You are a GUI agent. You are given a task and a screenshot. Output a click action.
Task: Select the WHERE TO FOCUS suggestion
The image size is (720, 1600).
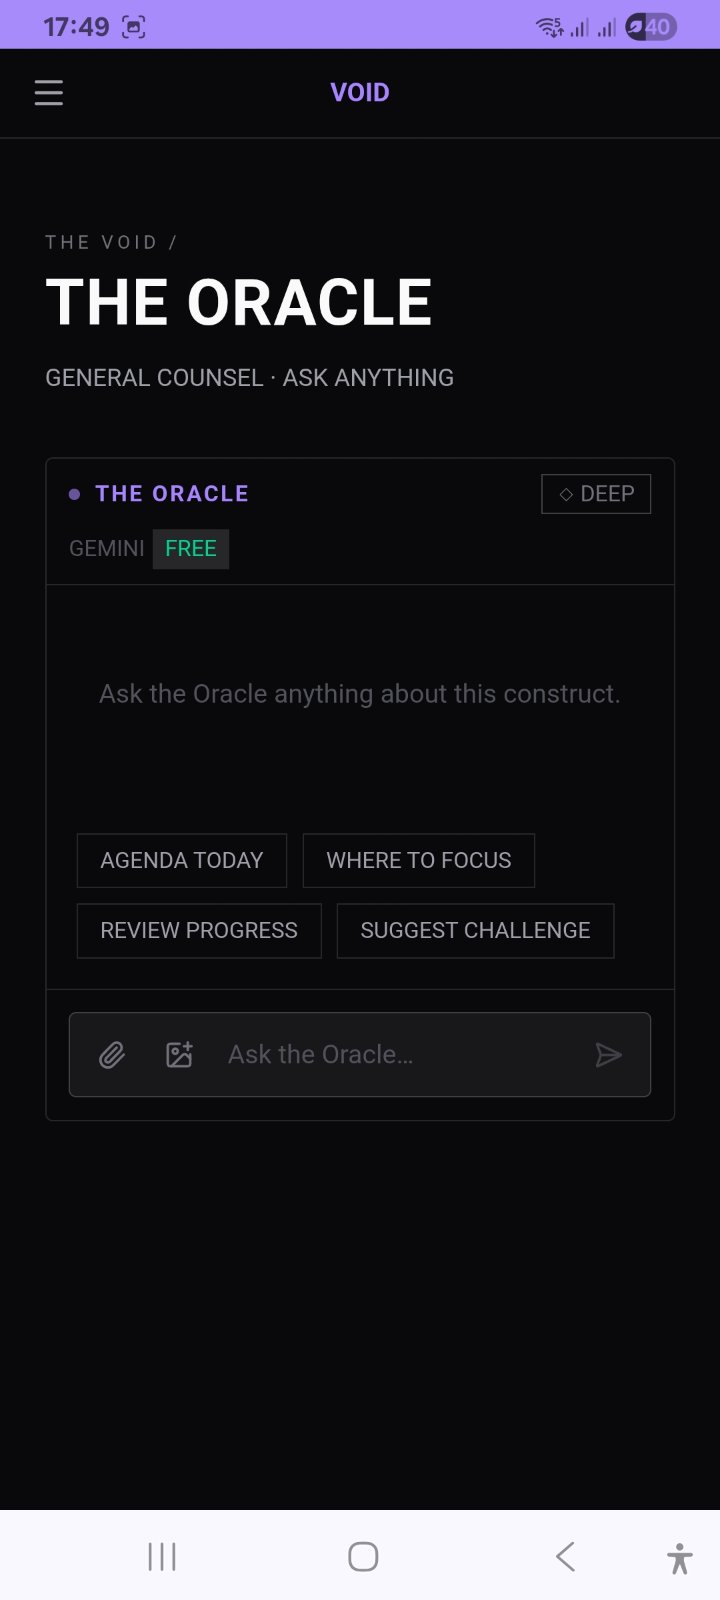click(419, 860)
